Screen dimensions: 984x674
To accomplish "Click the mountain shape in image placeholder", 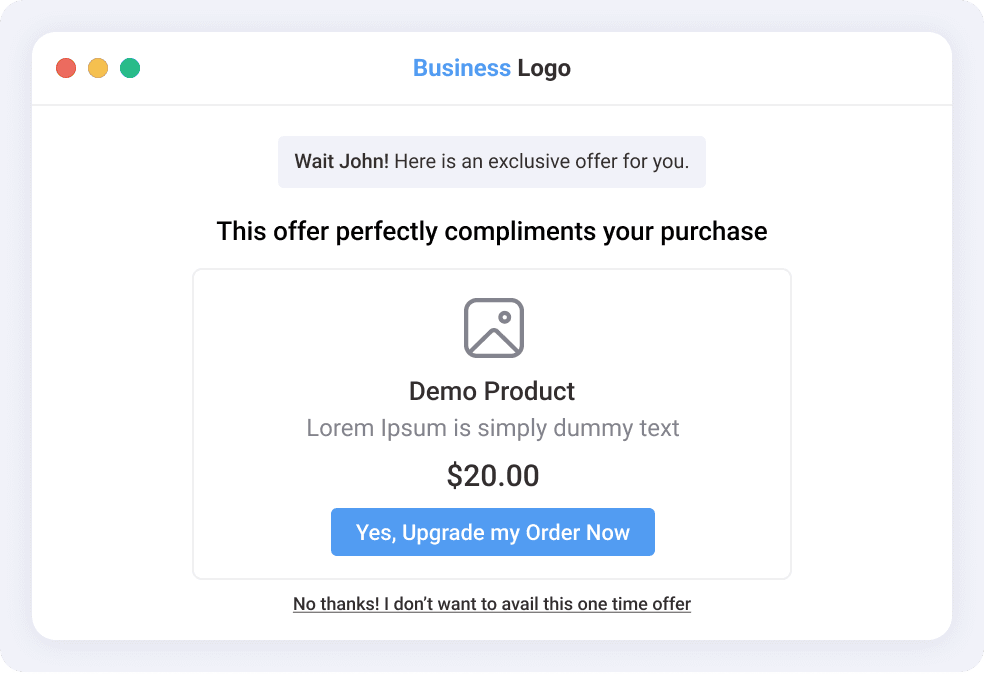I will point(494,341).
